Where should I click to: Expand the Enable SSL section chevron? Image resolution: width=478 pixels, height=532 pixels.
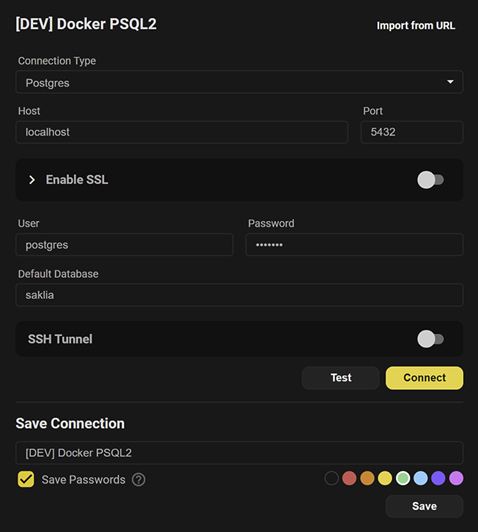click(x=32, y=180)
